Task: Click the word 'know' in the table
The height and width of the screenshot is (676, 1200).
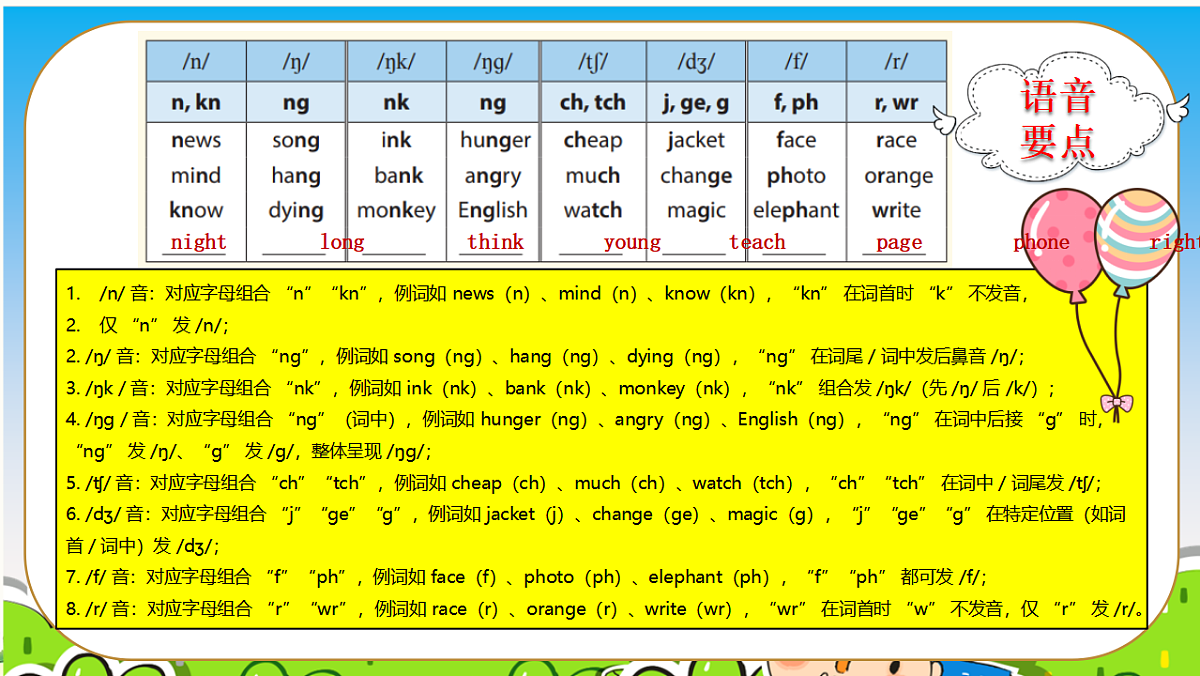Action: [x=196, y=210]
